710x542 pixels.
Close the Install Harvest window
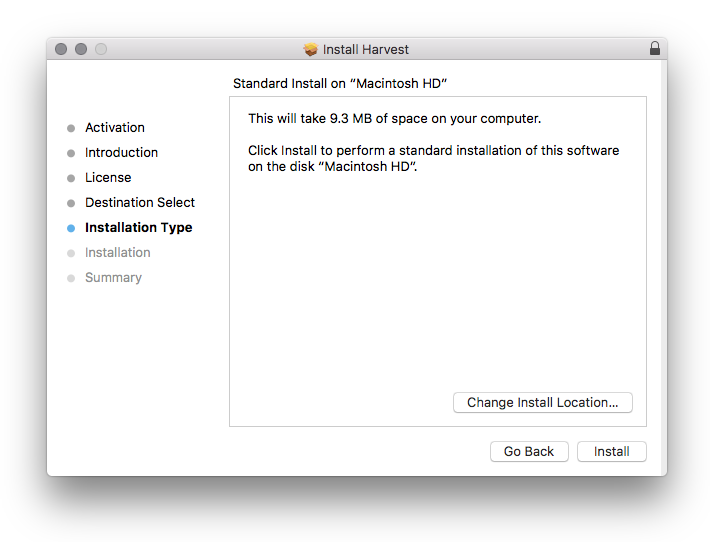coord(62,49)
